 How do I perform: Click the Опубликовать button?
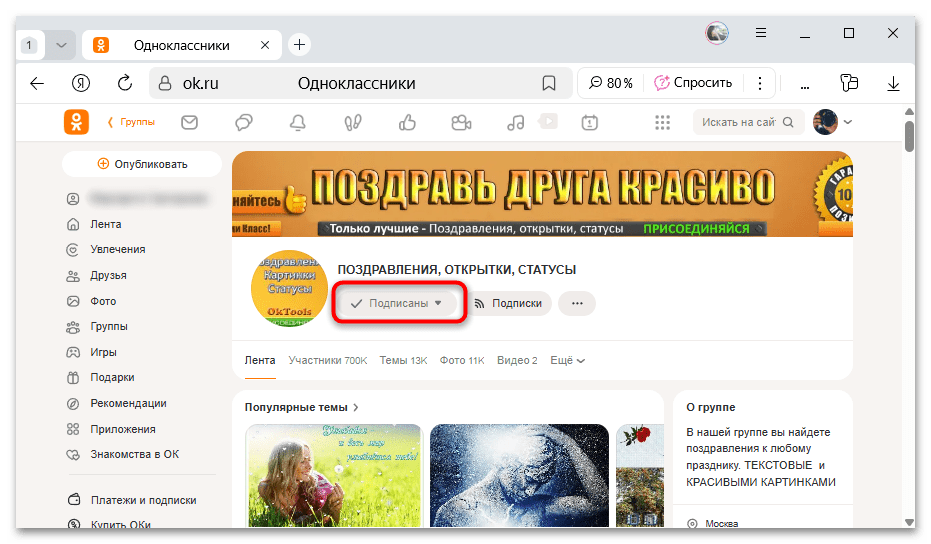coord(142,164)
